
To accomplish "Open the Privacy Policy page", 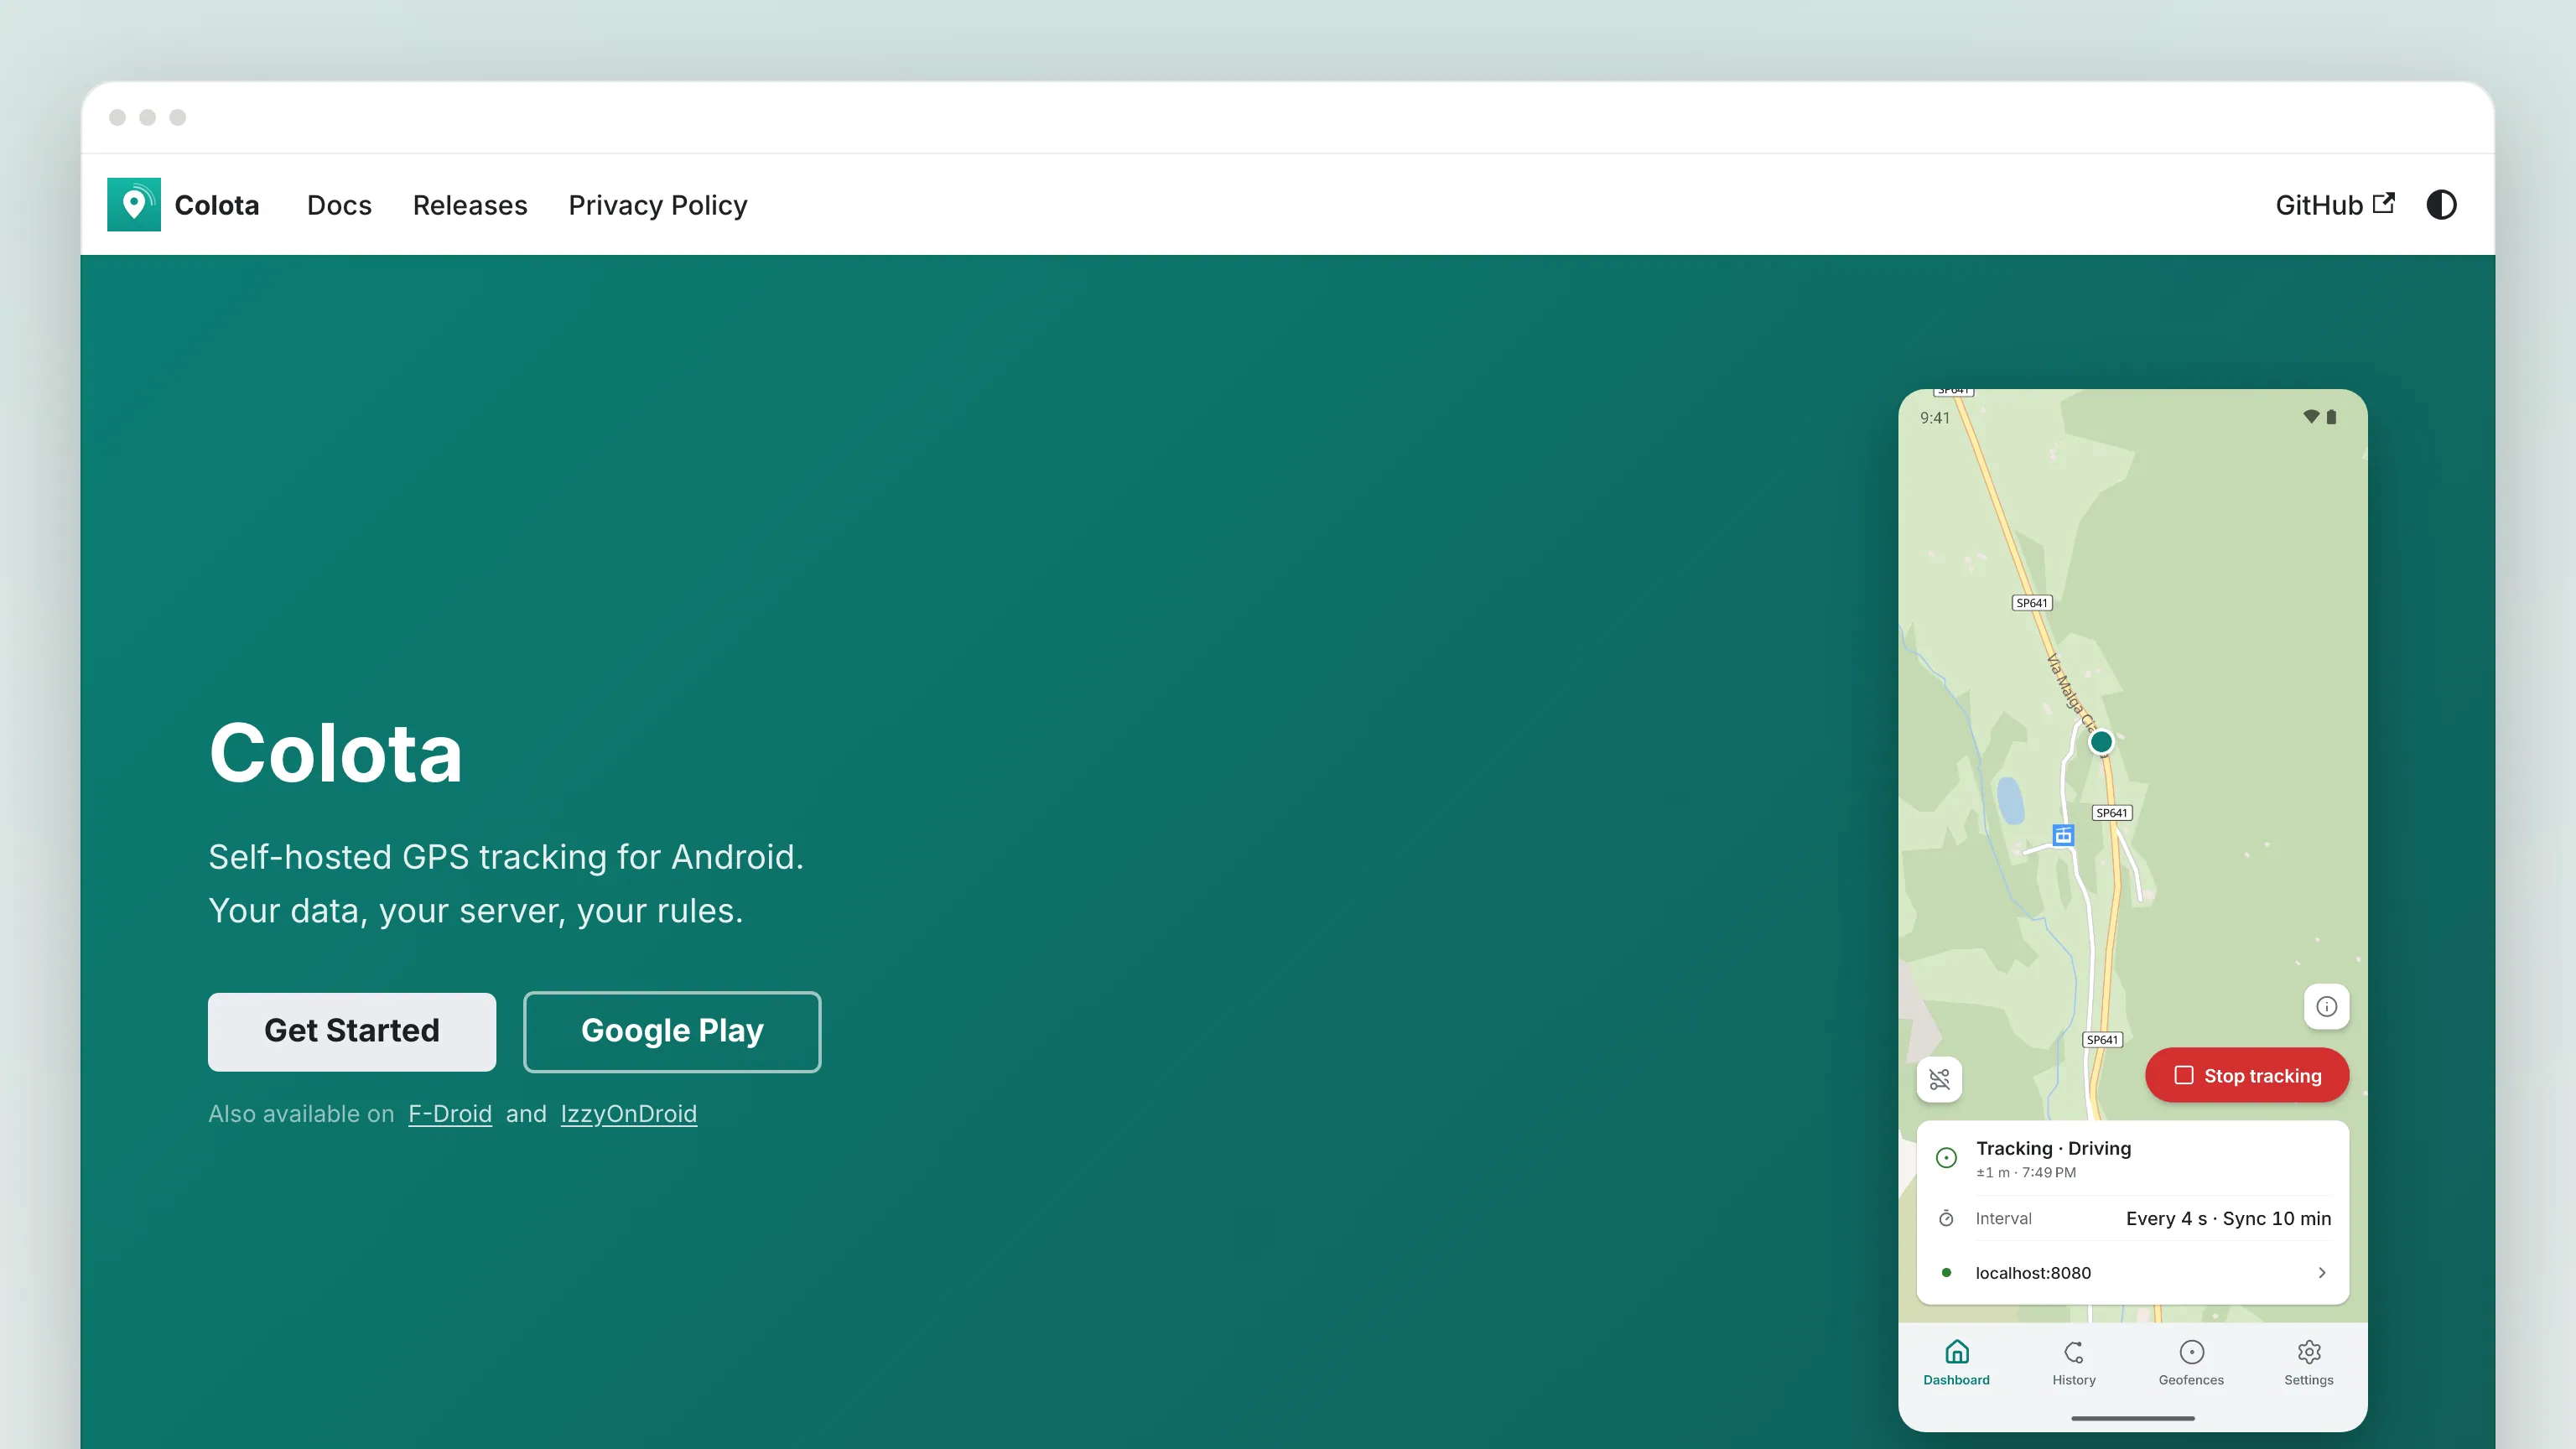I will coord(658,204).
